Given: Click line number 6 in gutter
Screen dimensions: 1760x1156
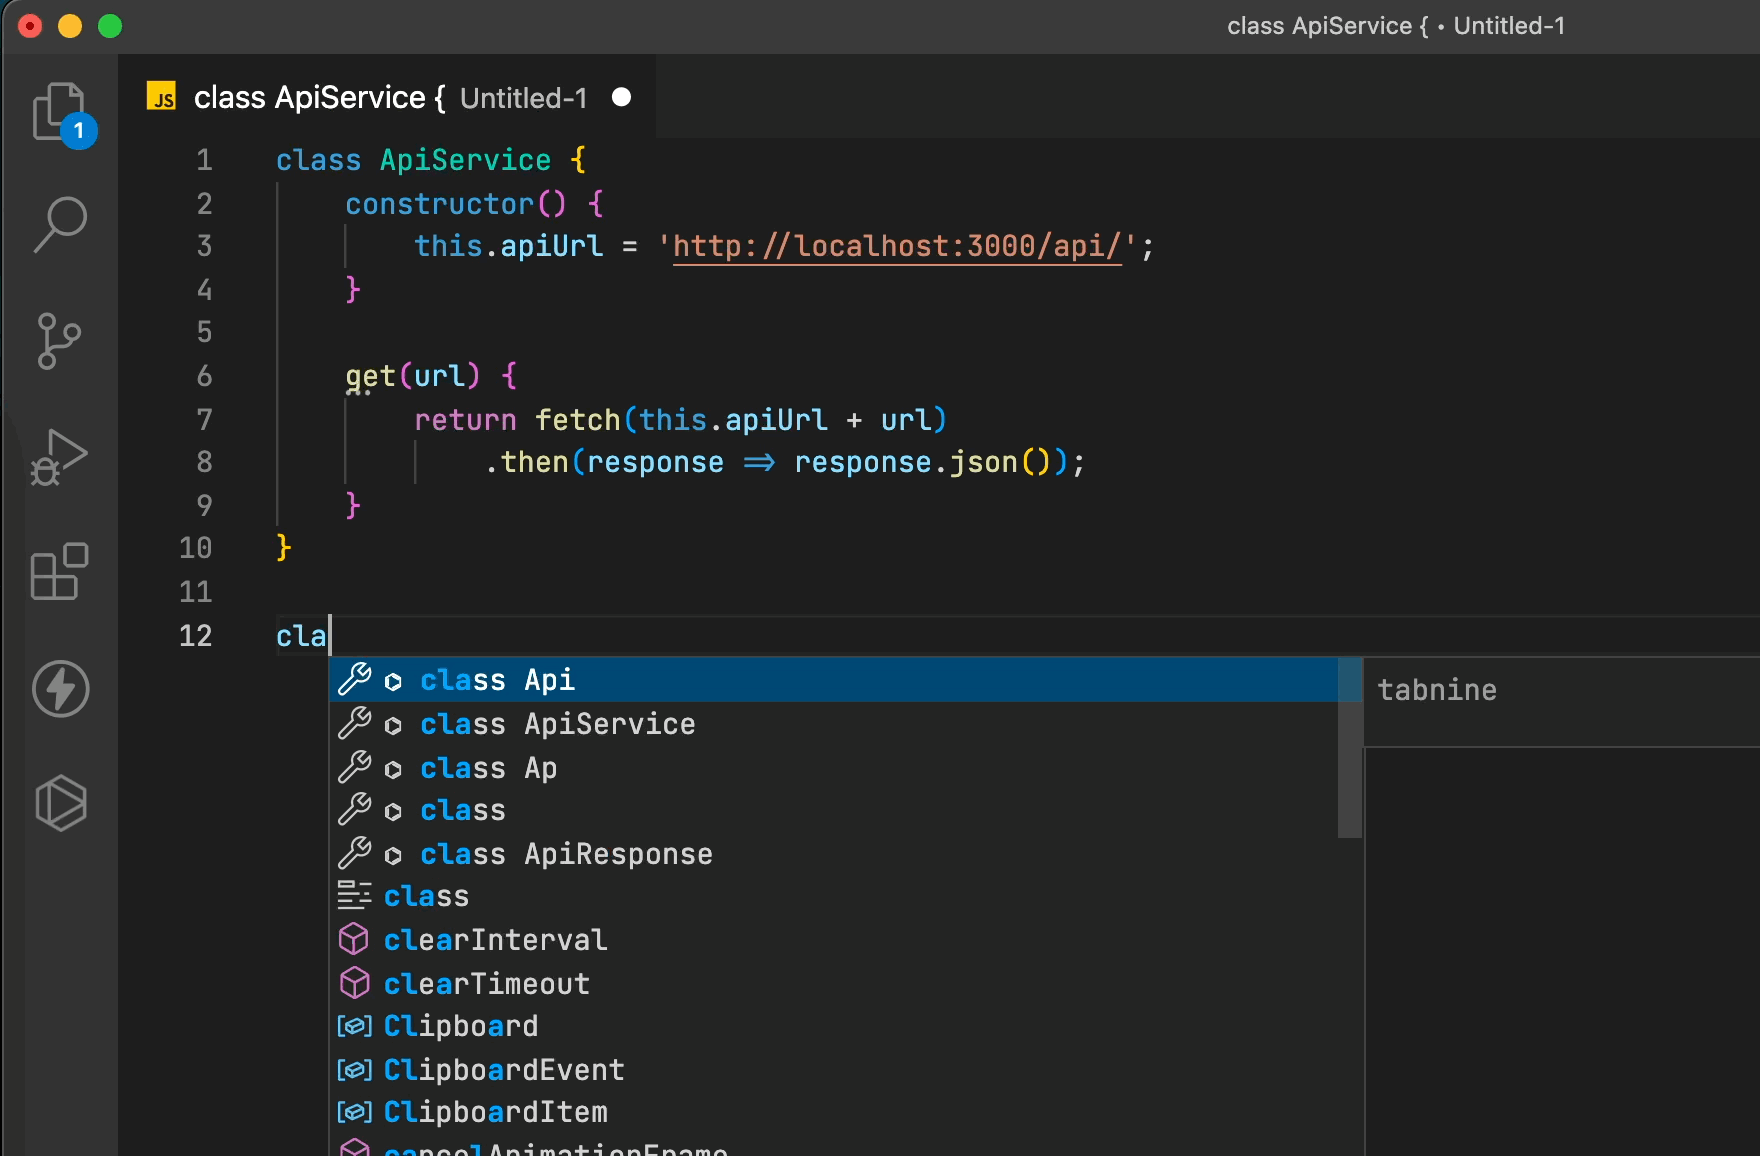Looking at the screenshot, I should [x=204, y=376].
